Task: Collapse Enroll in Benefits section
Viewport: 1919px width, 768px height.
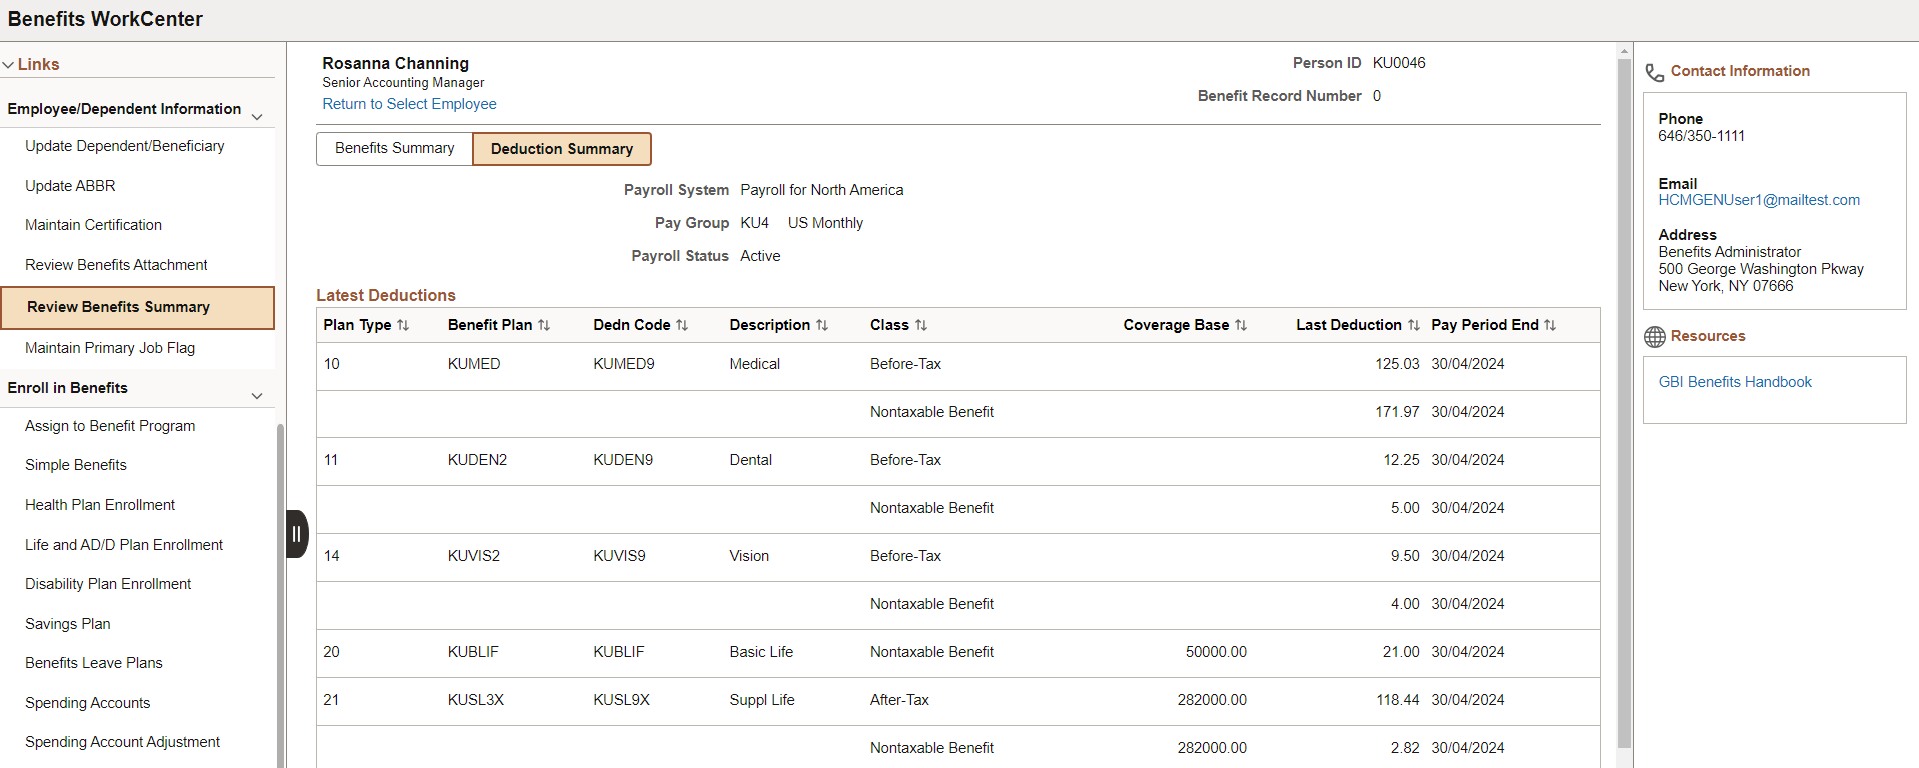Action: pyautogui.click(x=257, y=395)
